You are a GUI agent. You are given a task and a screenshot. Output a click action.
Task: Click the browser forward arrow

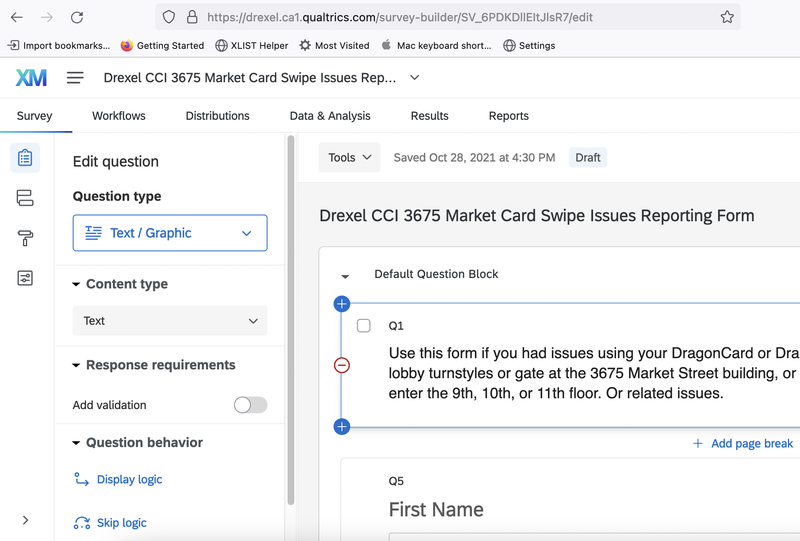tap(47, 17)
